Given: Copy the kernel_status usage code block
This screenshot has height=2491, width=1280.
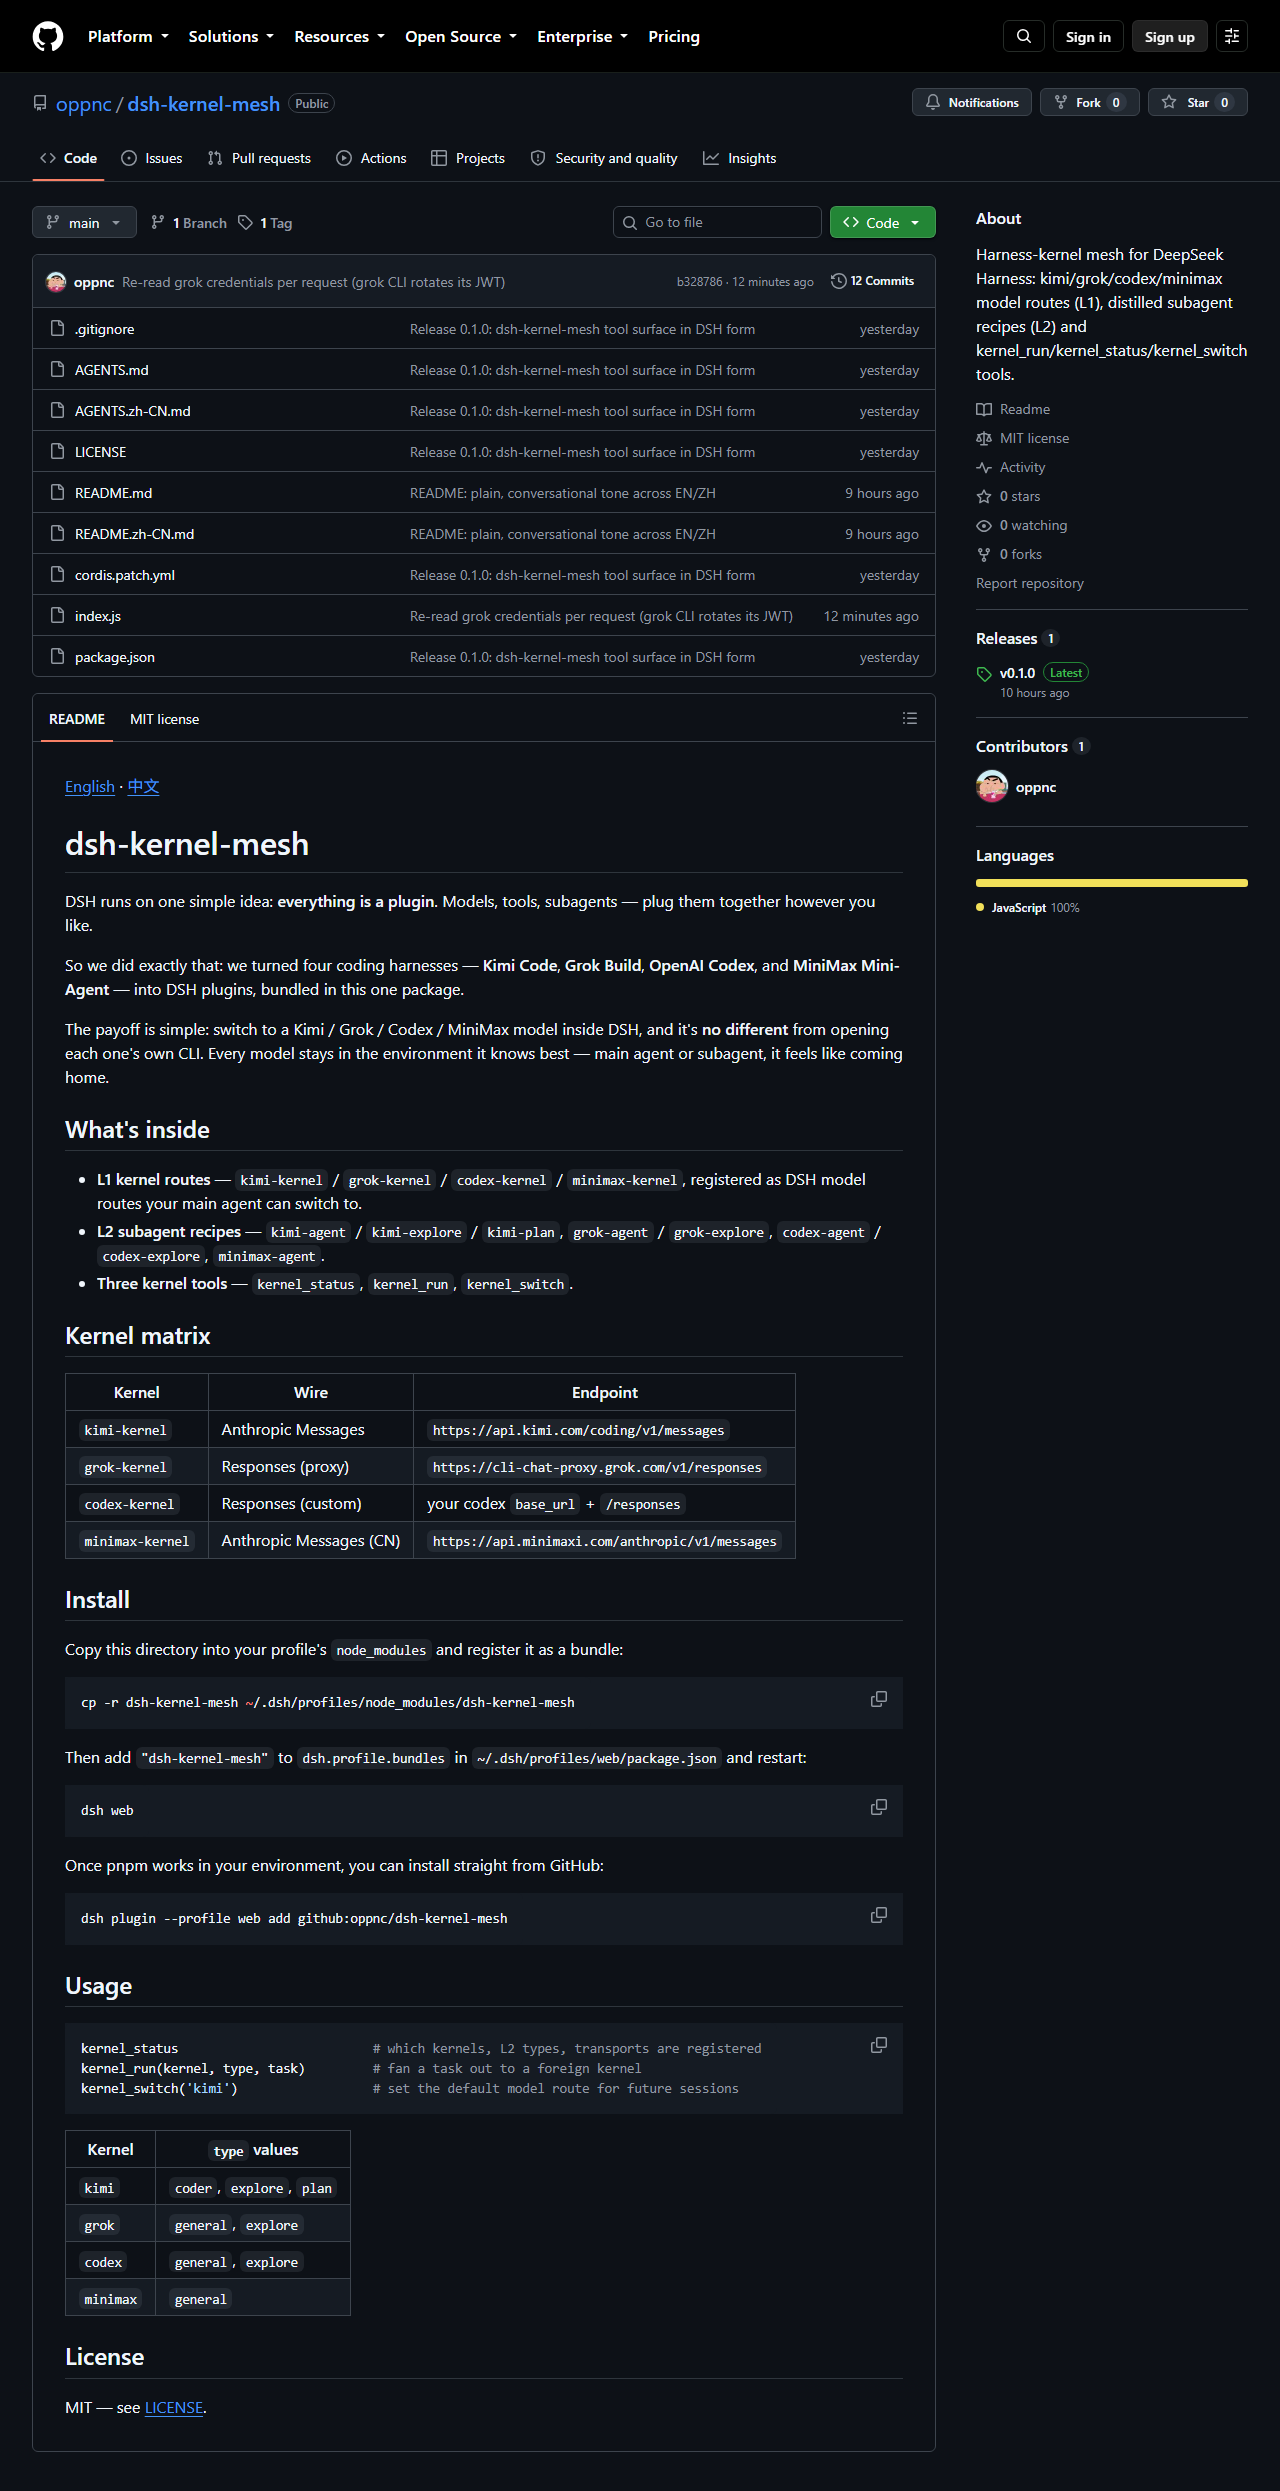Looking at the screenshot, I should (879, 2045).
